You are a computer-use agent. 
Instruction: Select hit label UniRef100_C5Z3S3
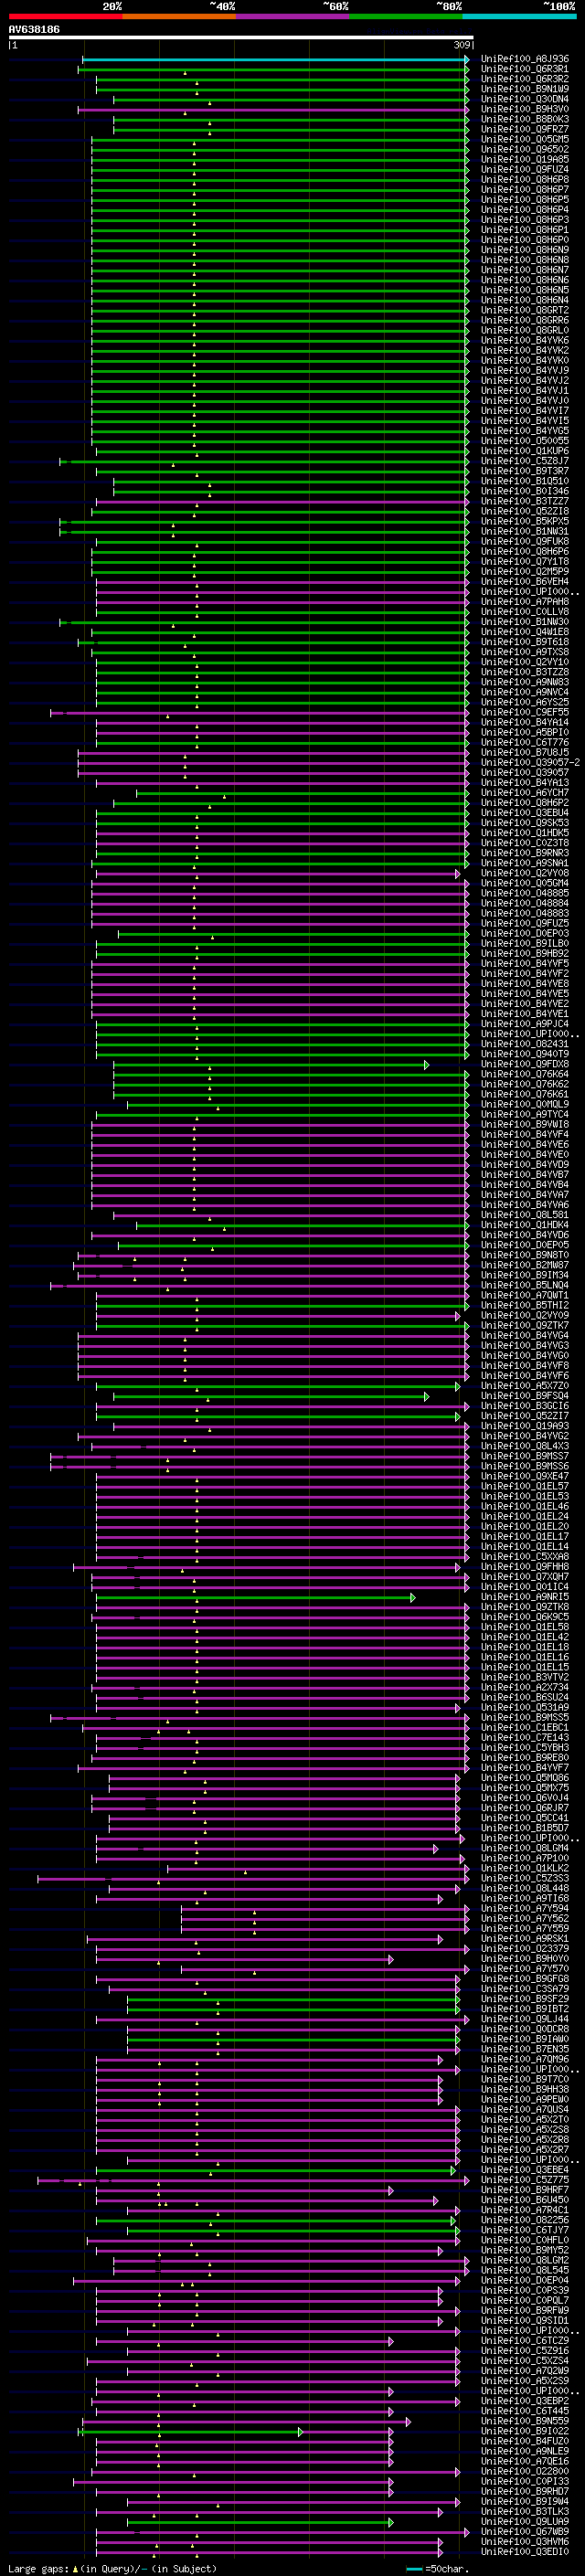(x=524, y=1878)
